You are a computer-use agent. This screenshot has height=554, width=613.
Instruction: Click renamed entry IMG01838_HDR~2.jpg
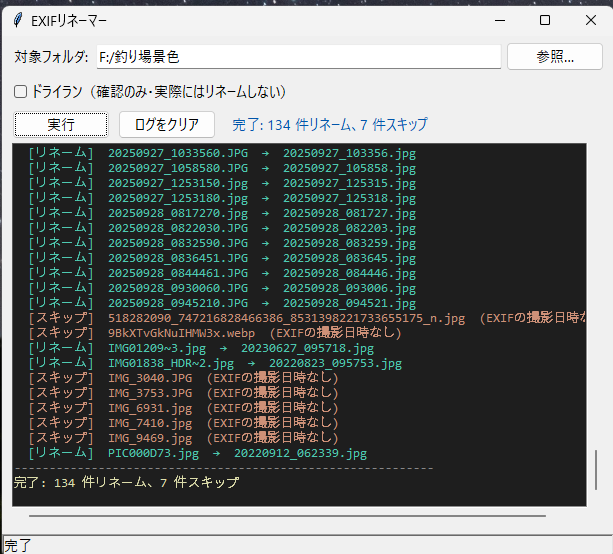pos(215,364)
